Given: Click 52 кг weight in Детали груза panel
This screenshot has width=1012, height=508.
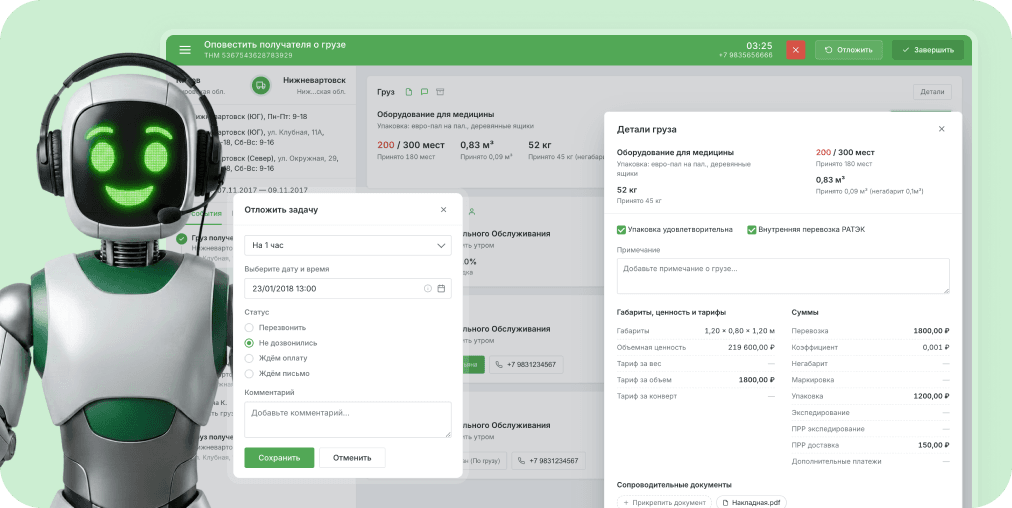Looking at the screenshot, I should point(627,190).
